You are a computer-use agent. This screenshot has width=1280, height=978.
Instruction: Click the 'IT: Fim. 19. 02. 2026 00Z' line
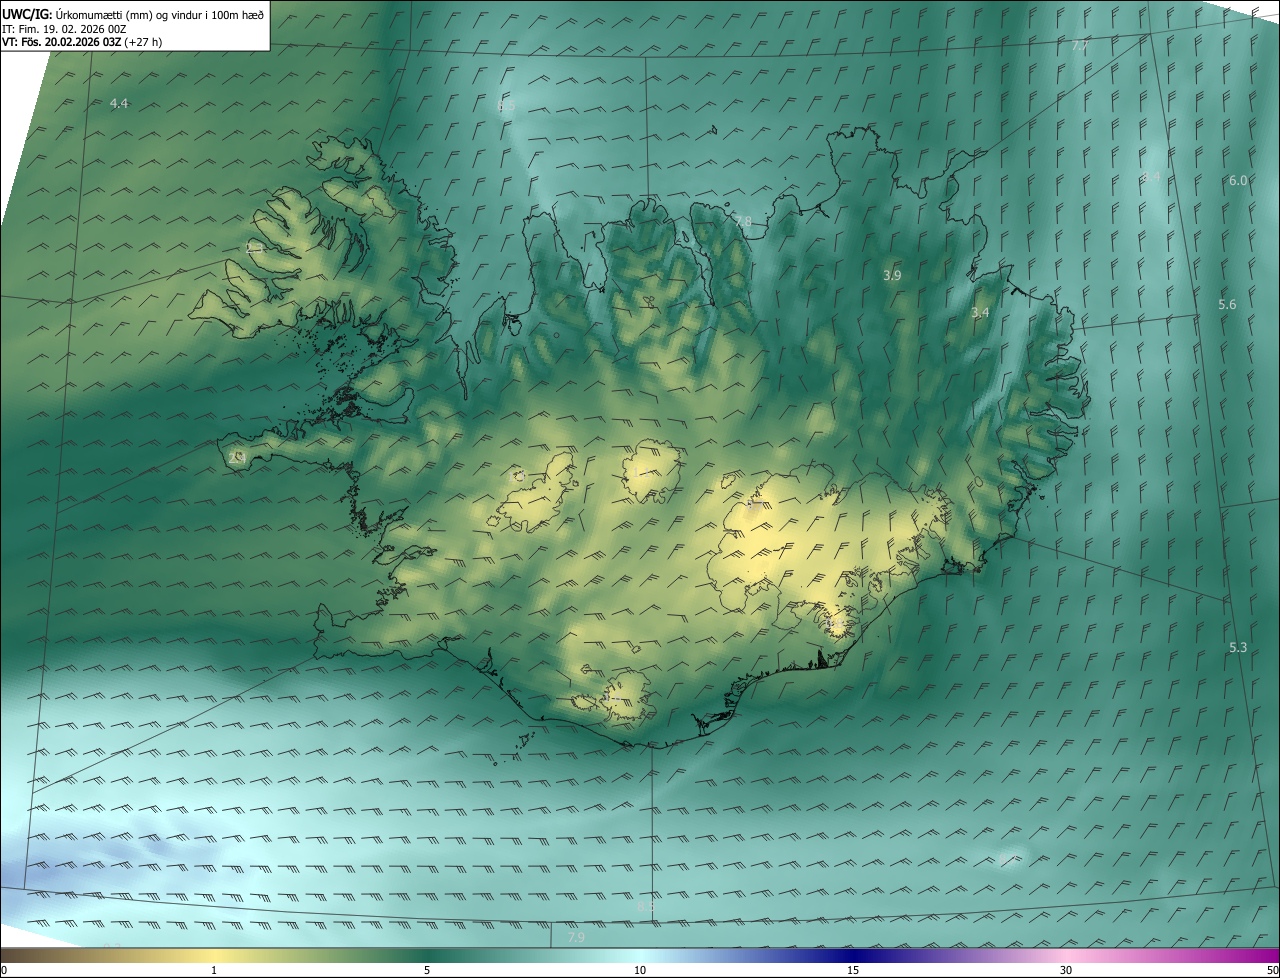[x=65, y=29]
